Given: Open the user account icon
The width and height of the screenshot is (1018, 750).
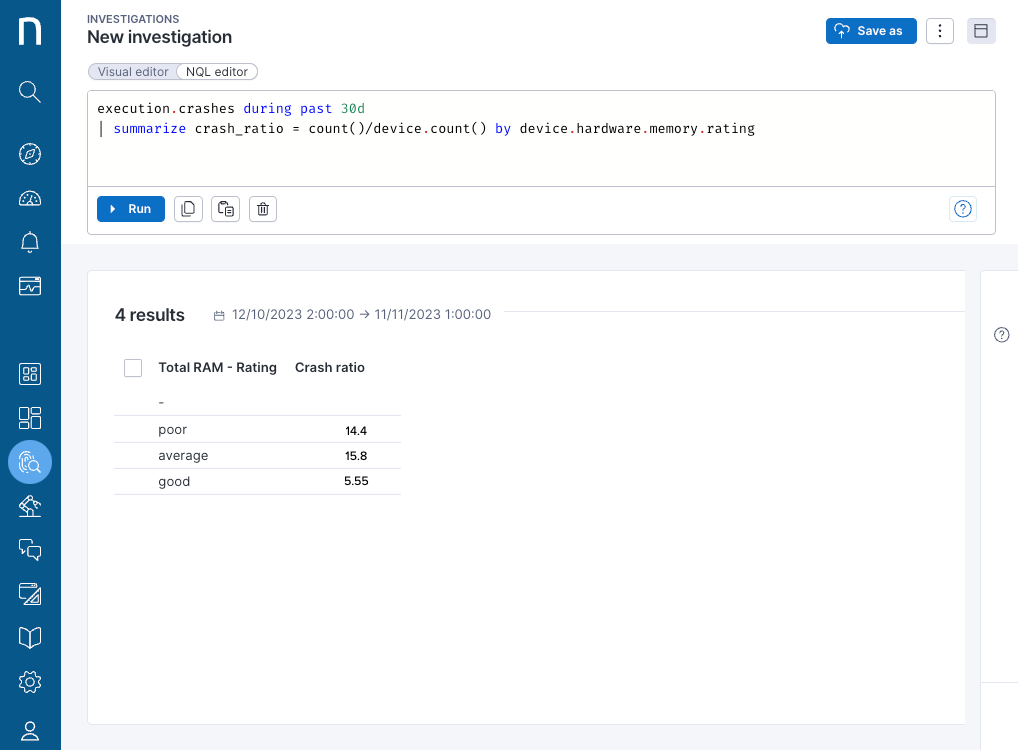Looking at the screenshot, I should pos(30,731).
